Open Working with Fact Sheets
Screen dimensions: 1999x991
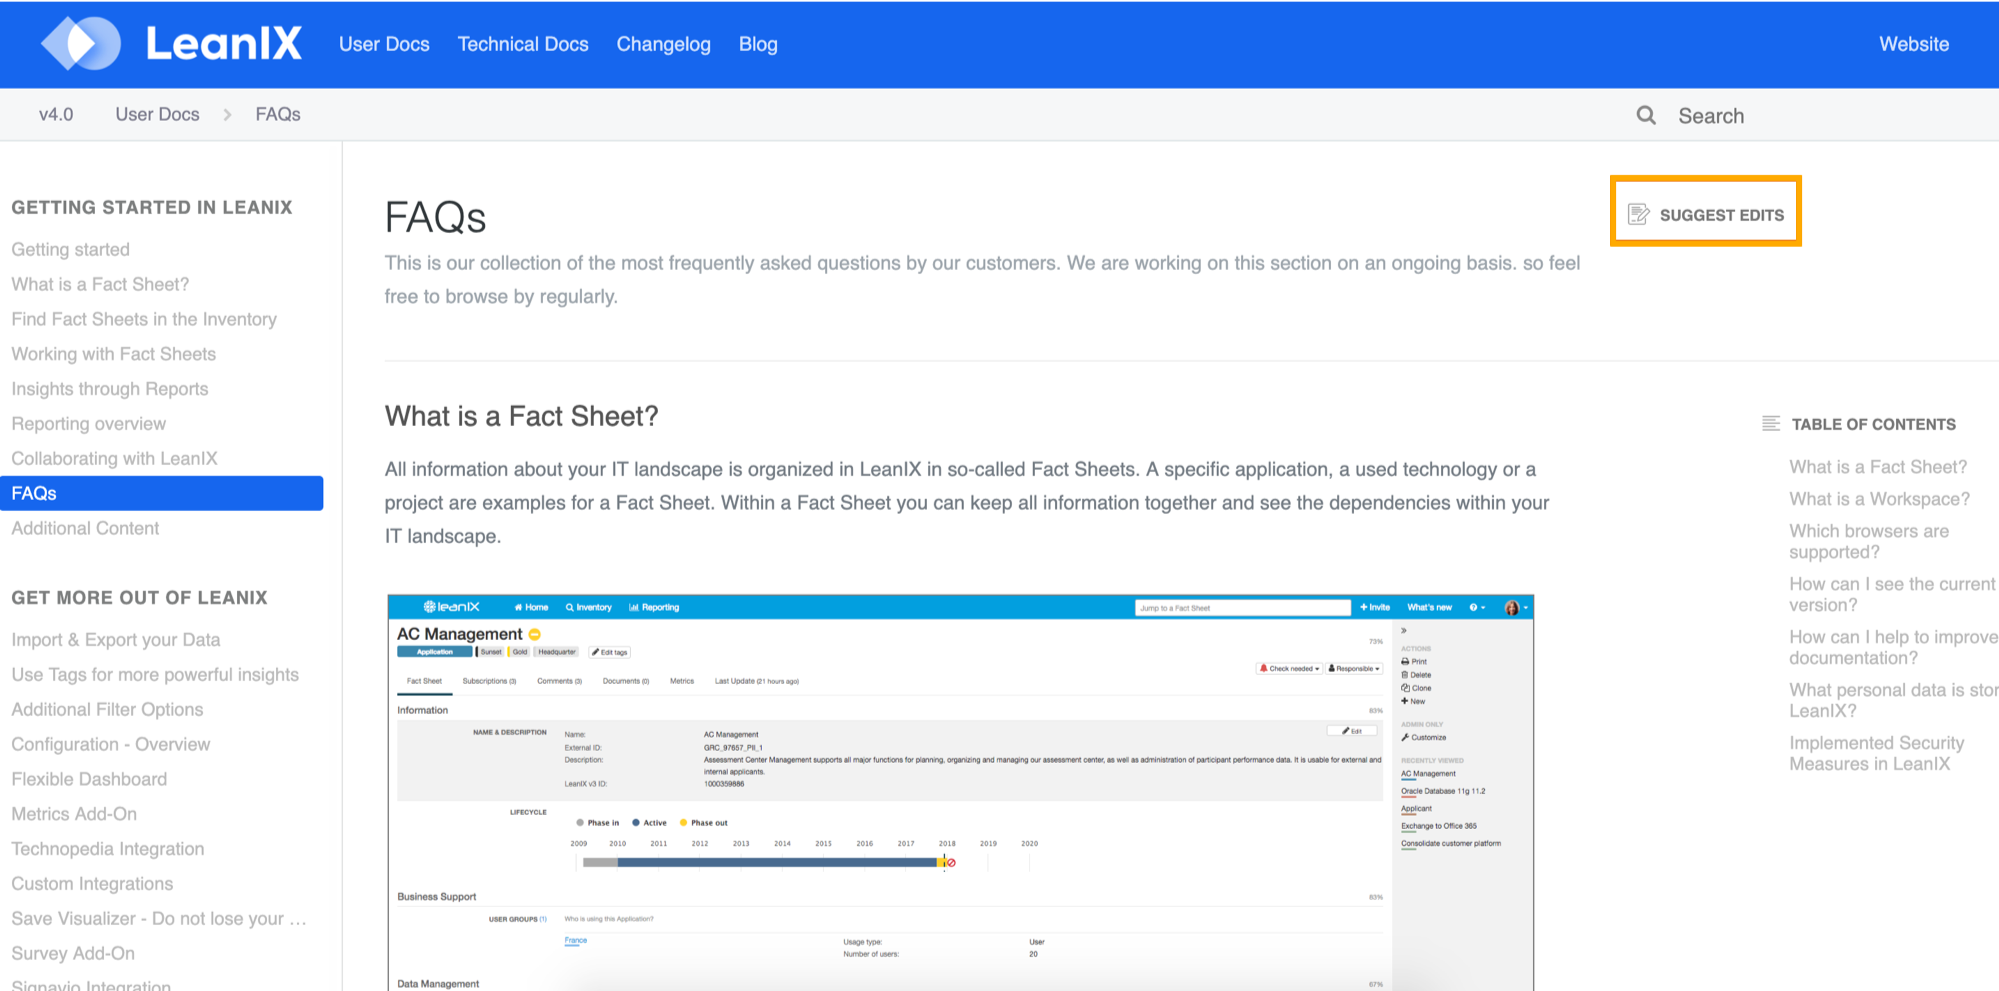[x=114, y=354]
